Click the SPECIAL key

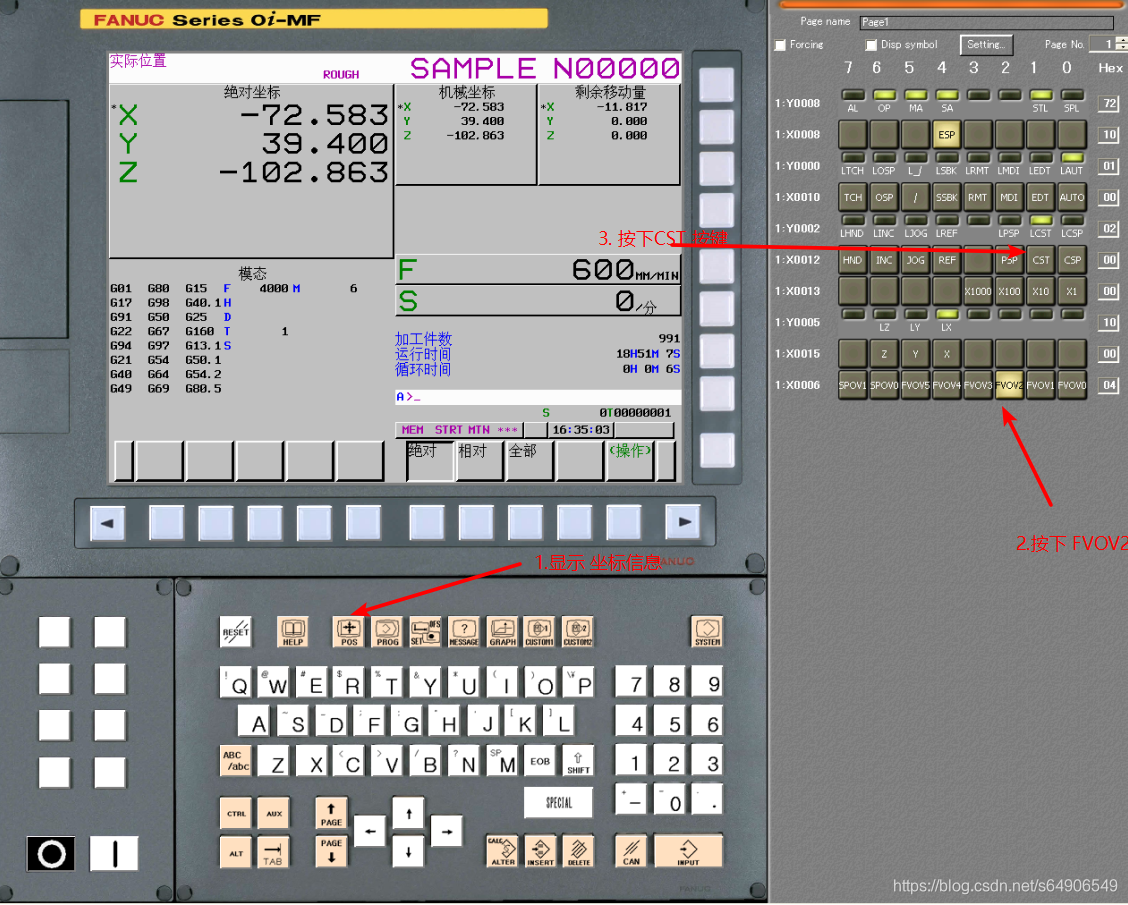click(559, 802)
